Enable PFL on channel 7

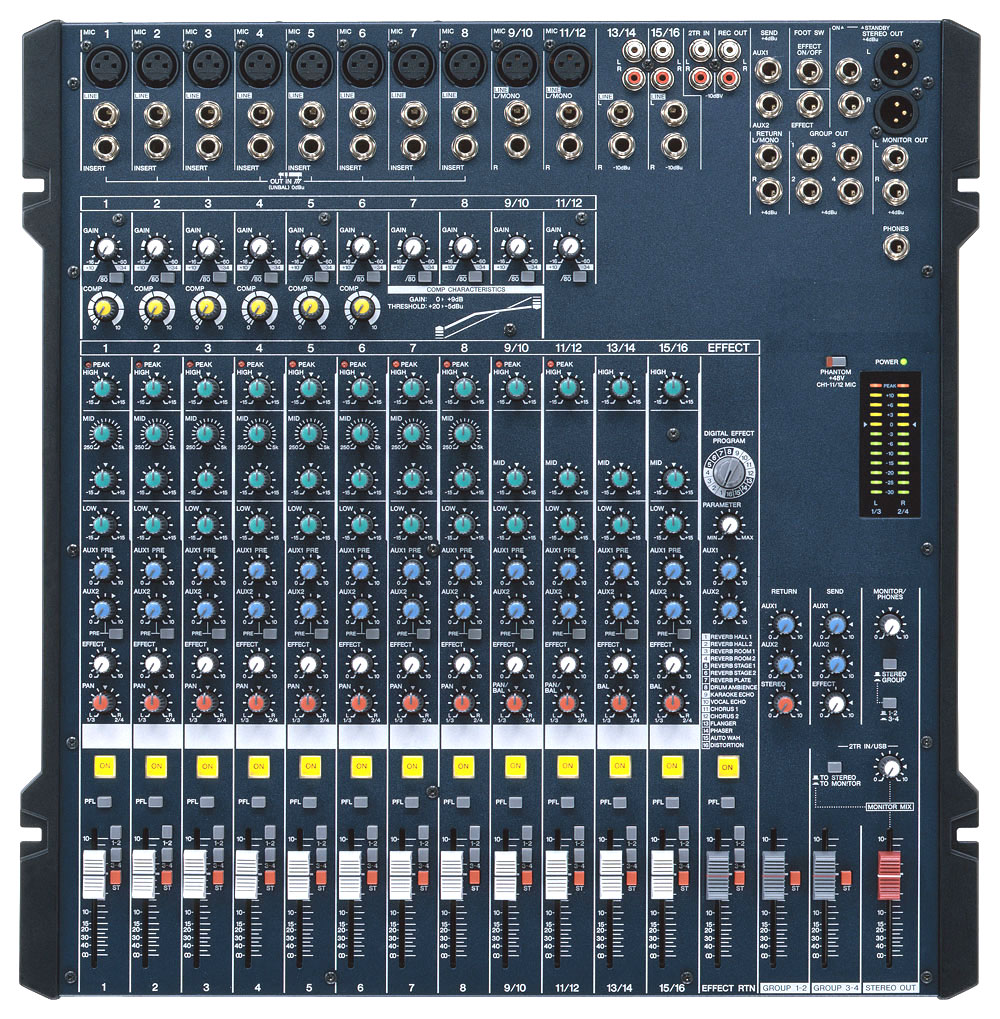click(412, 802)
